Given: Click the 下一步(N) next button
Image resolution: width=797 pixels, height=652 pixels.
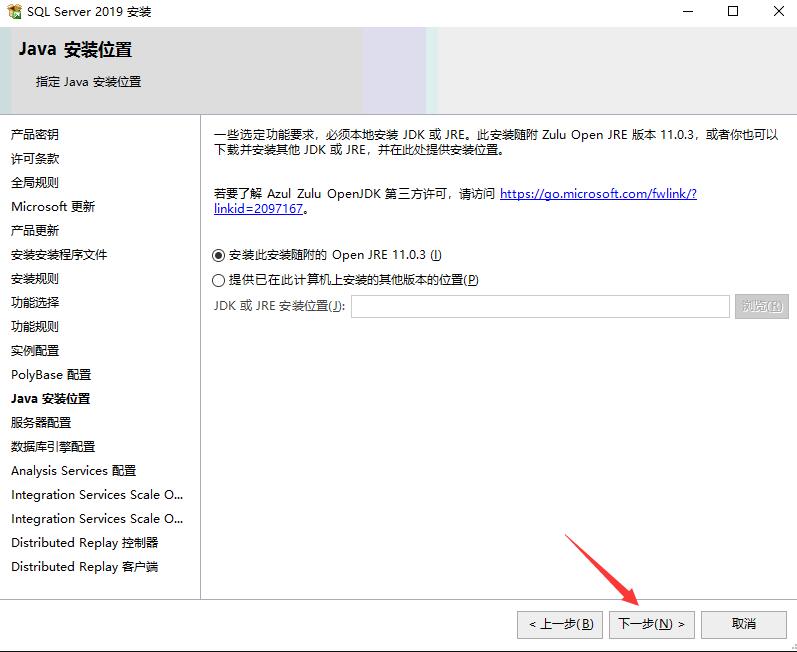Looking at the screenshot, I should point(651,624).
